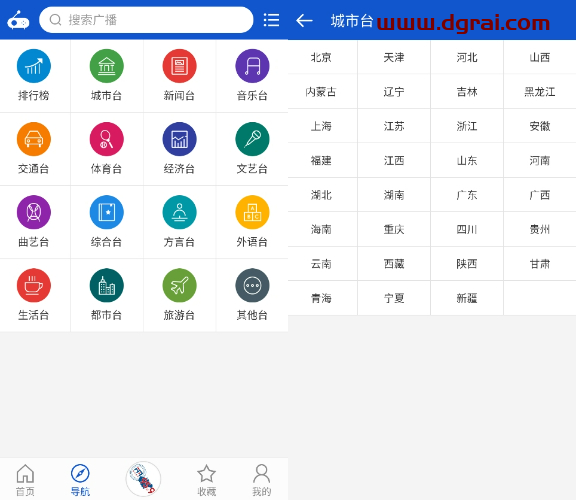
Task: Click the radio app logo icon
Action: click(x=18, y=20)
